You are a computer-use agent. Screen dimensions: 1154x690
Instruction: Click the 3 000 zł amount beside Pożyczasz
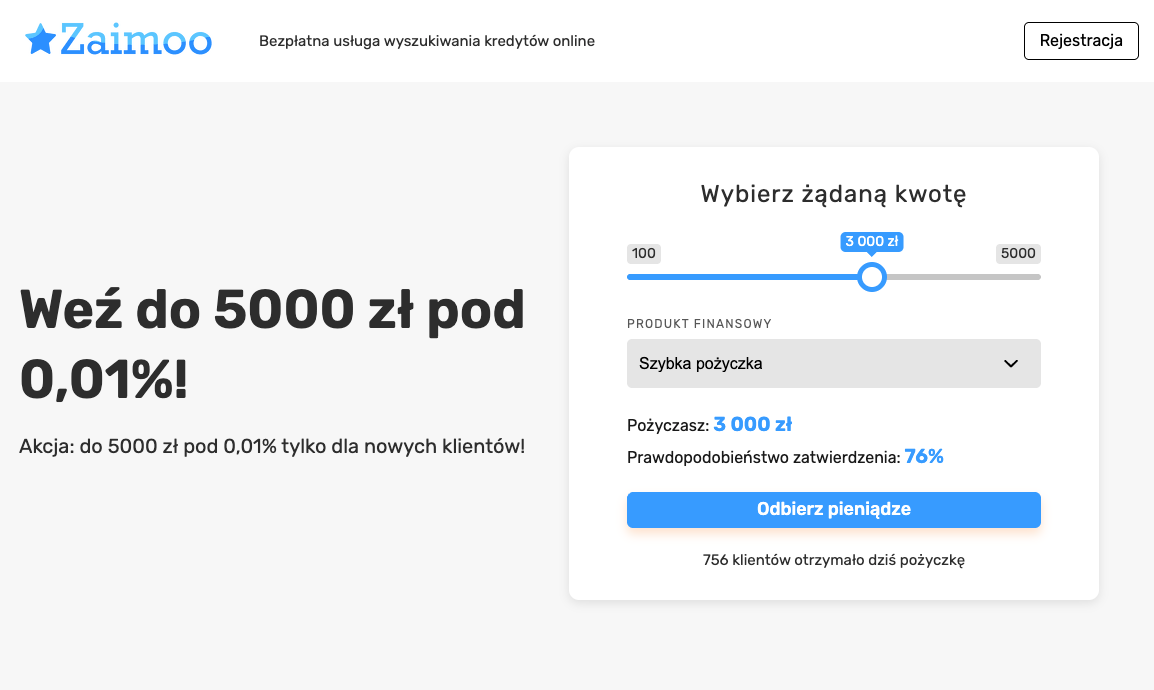(x=752, y=424)
